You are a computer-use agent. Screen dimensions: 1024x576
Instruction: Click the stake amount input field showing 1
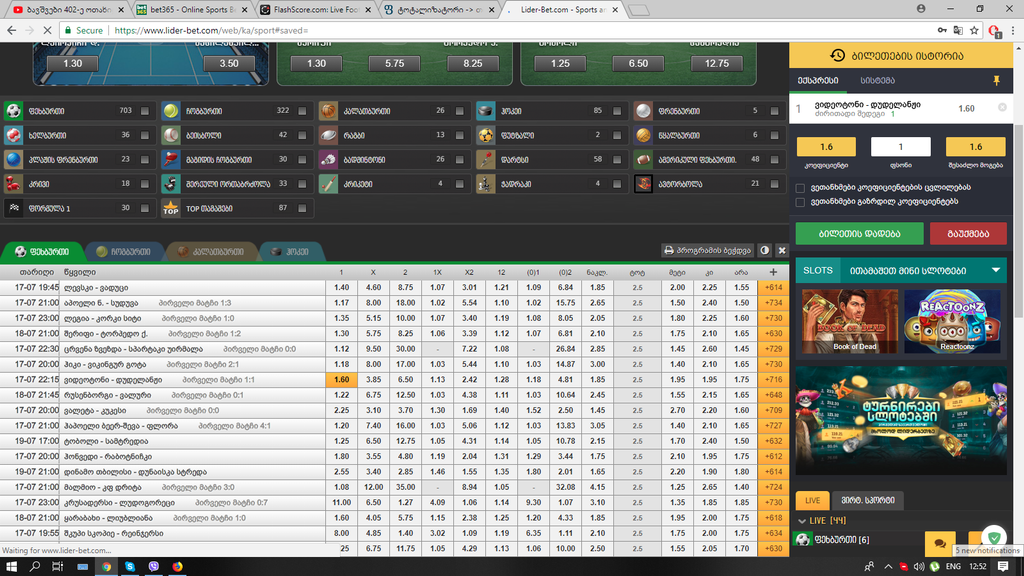pos(901,147)
